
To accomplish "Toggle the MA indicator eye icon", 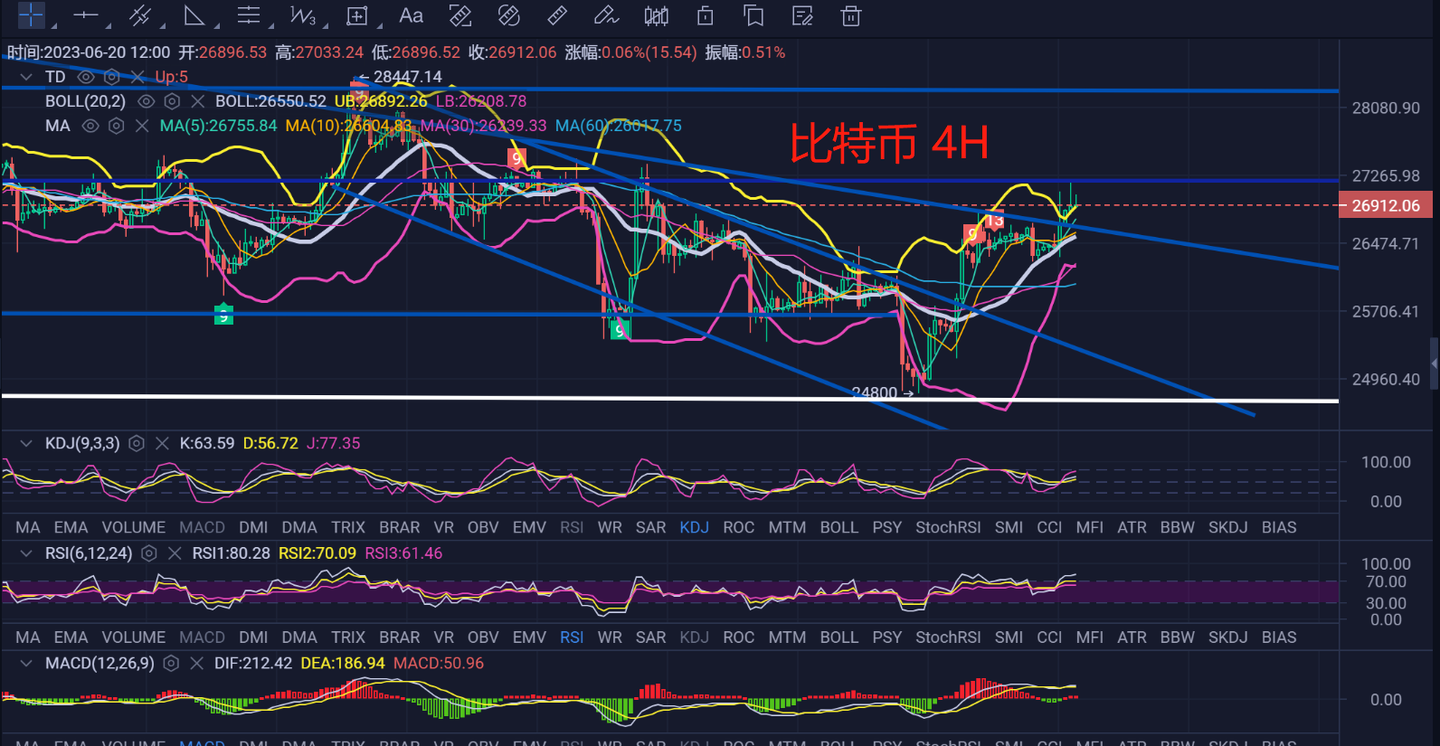I will (90, 126).
